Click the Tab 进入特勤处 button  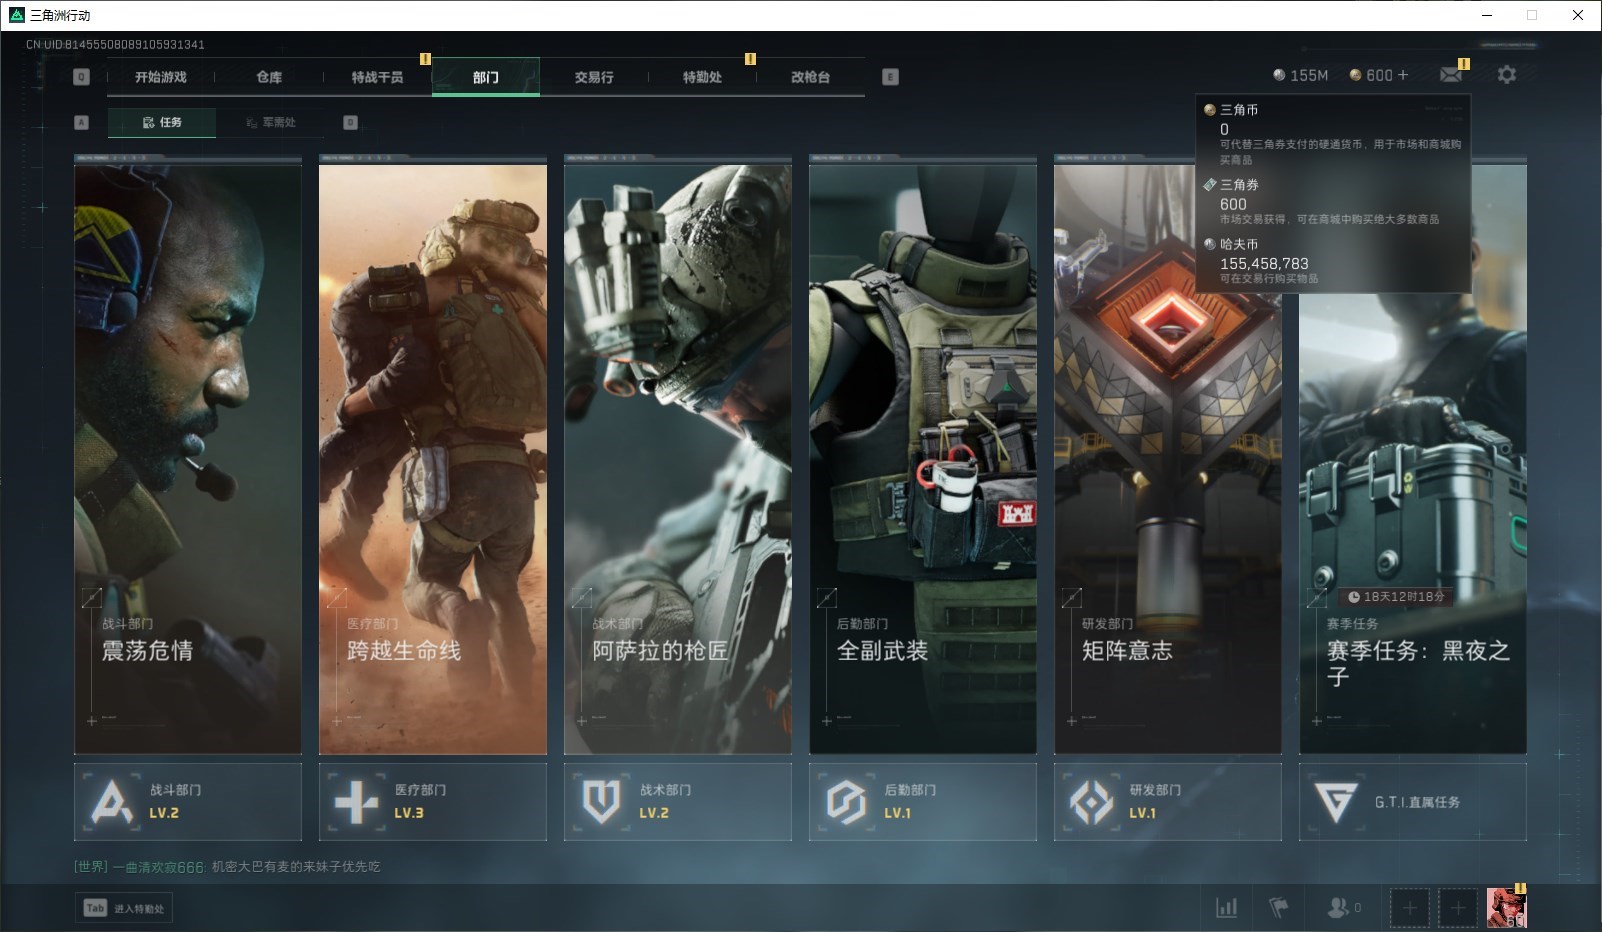[124, 908]
